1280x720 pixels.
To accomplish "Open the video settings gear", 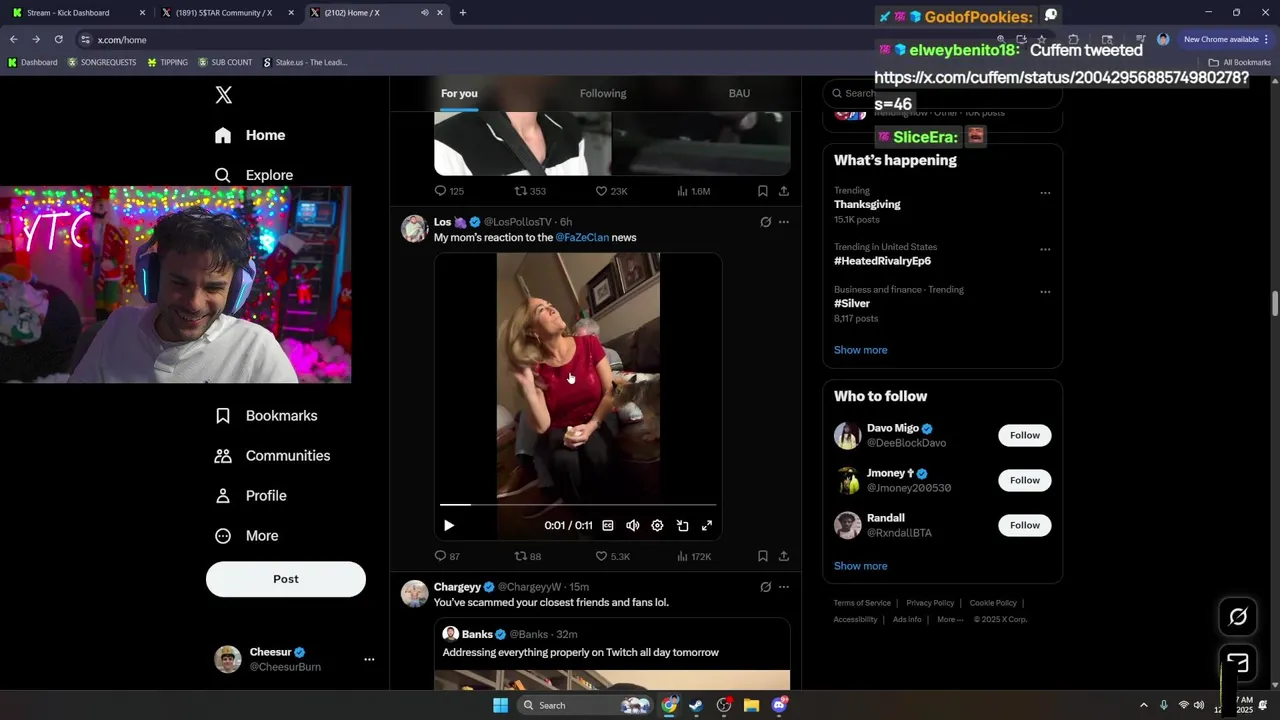I will (x=657, y=525).
